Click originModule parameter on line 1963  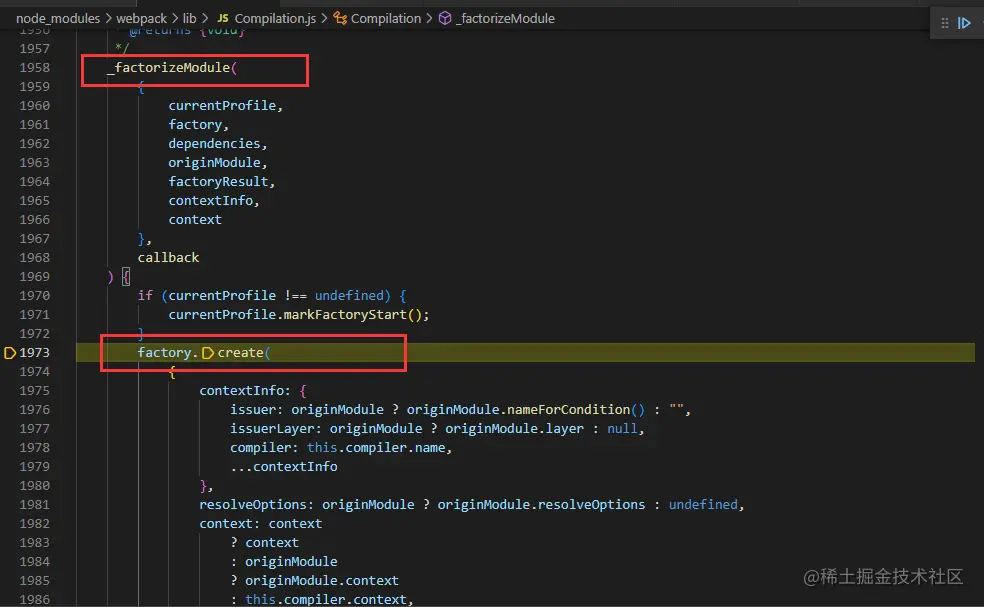(214, 163)
